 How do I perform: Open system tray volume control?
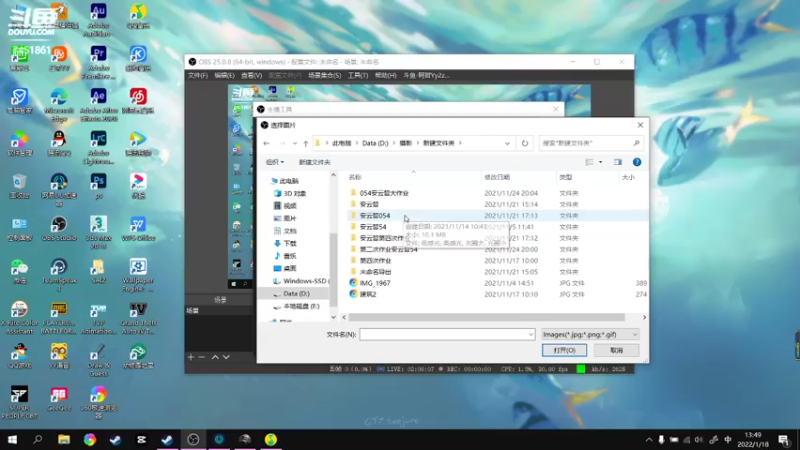pos(699,440)
